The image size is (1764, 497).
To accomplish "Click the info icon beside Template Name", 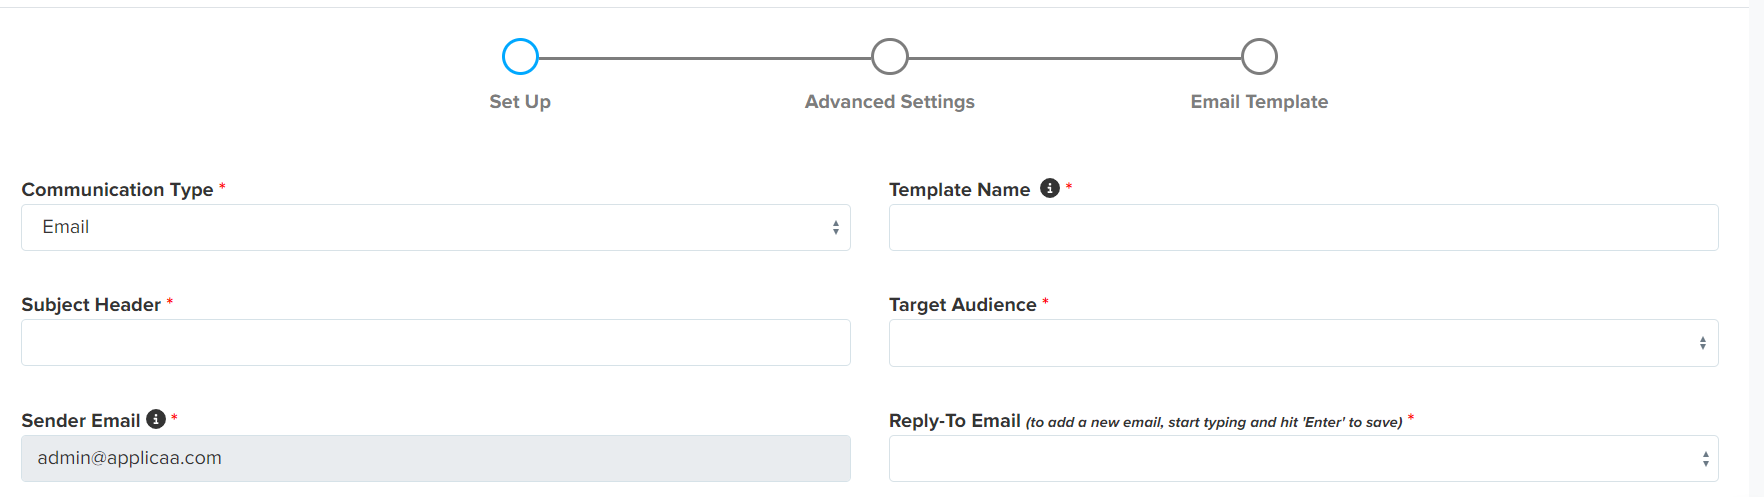I will coord(1049,188).
